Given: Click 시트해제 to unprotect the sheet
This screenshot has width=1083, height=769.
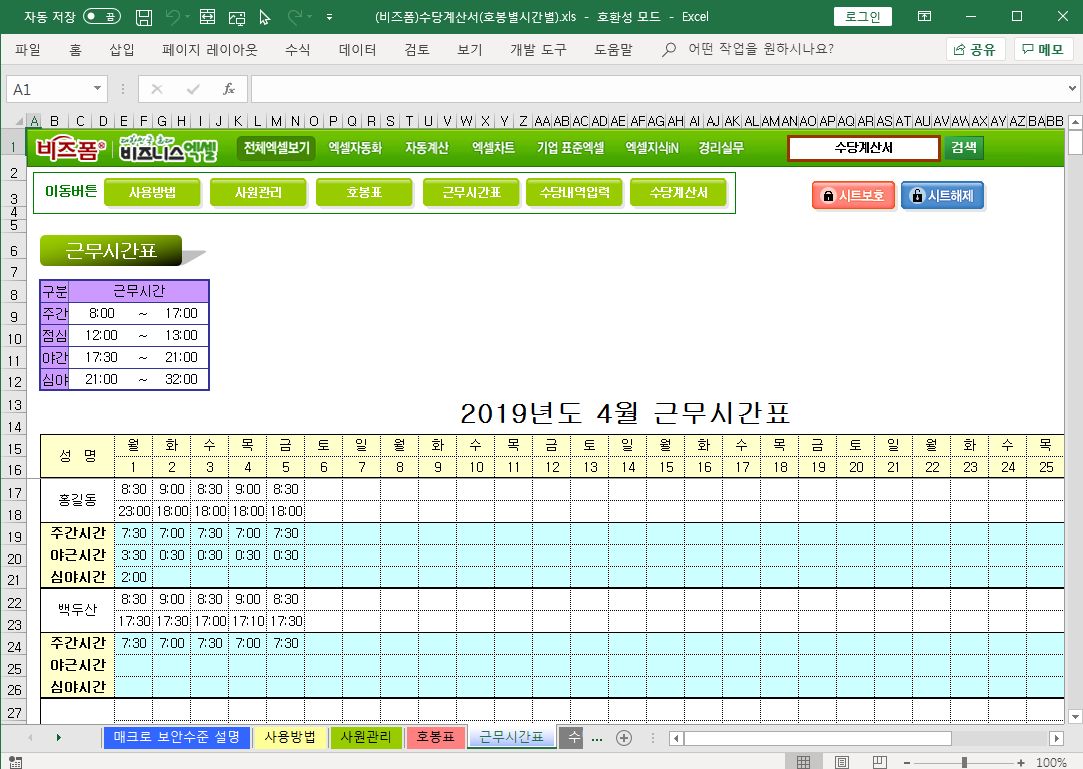Looking at the screenshot, I should pyautogui.click(x=942, y=196).
